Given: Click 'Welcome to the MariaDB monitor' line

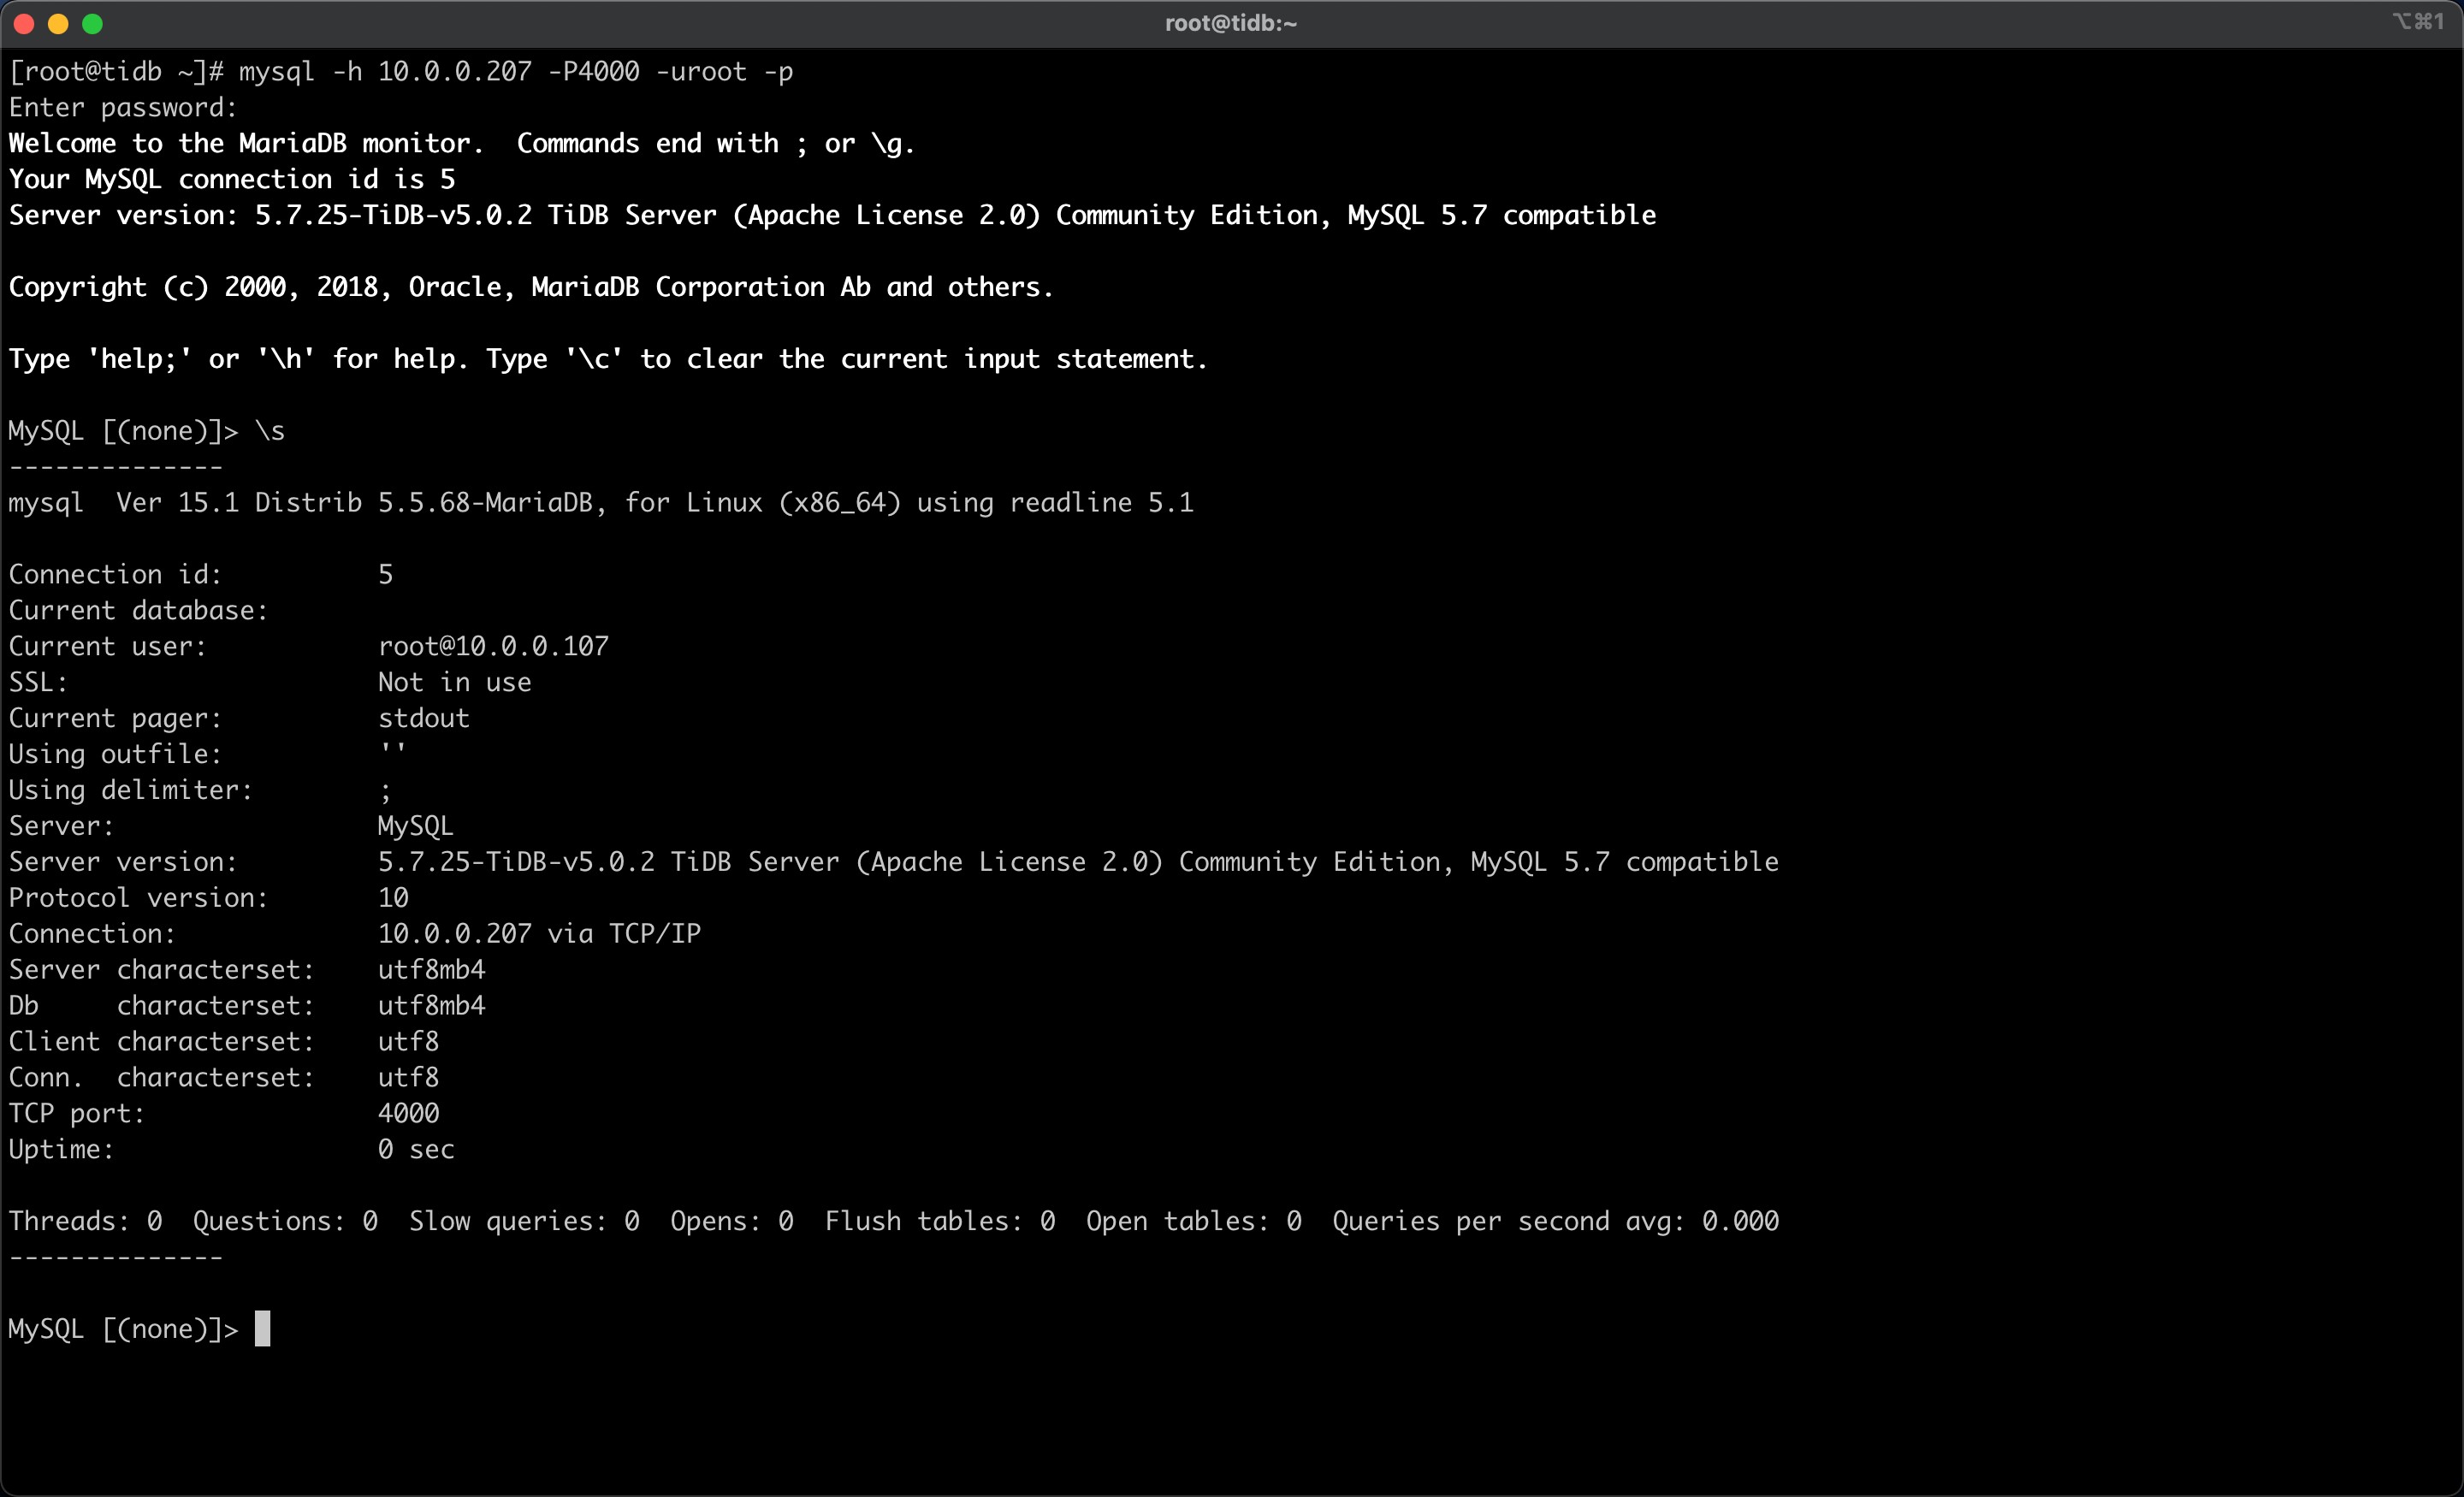Looking at the screenshot, I should click(462, 144).
